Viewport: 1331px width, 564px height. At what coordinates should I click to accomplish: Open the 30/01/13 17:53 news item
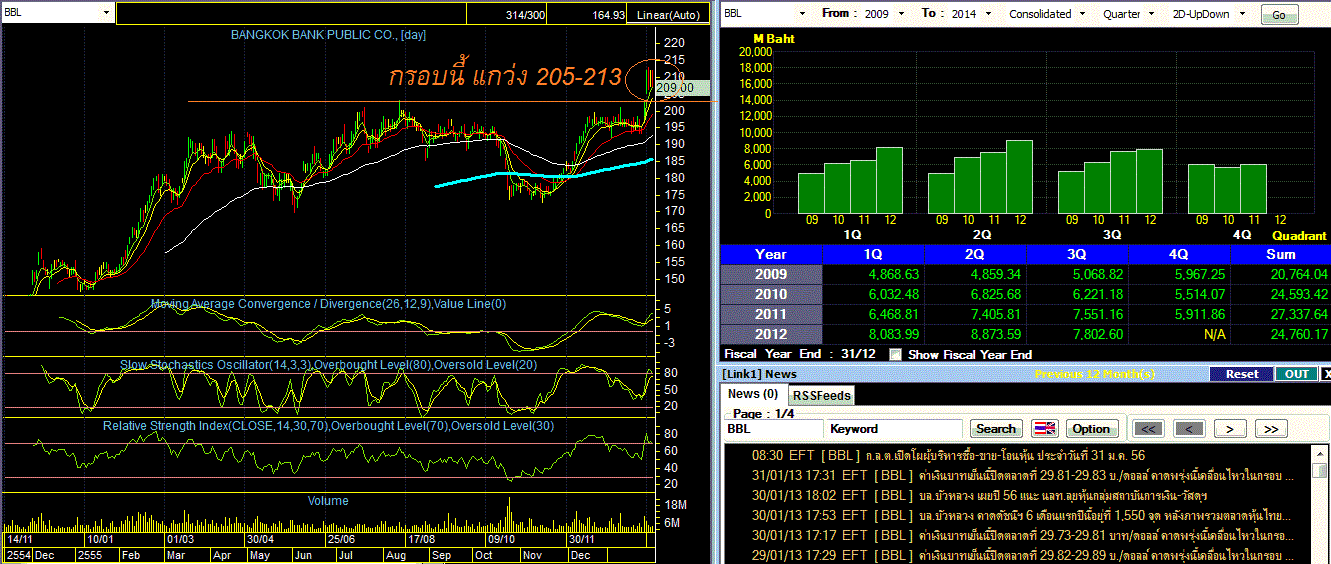tap(1018, 516)
